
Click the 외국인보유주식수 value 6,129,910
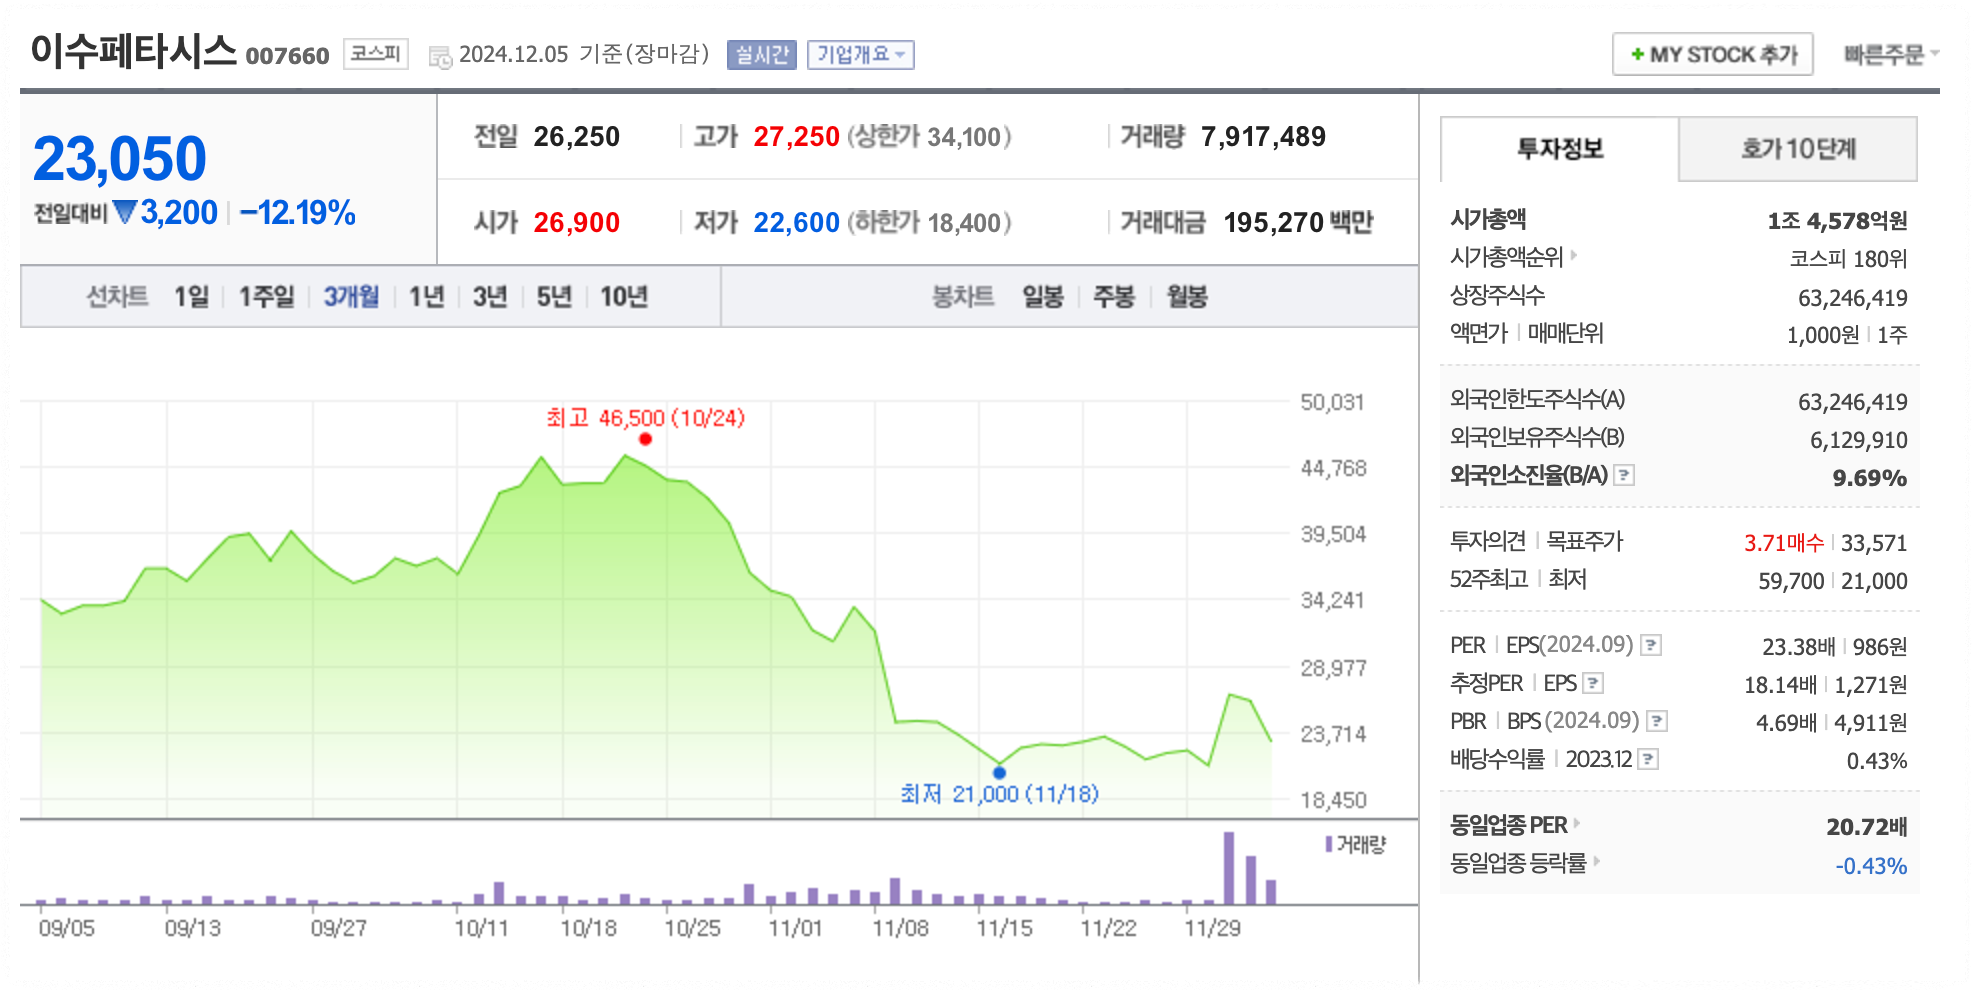coord(1859,440)
